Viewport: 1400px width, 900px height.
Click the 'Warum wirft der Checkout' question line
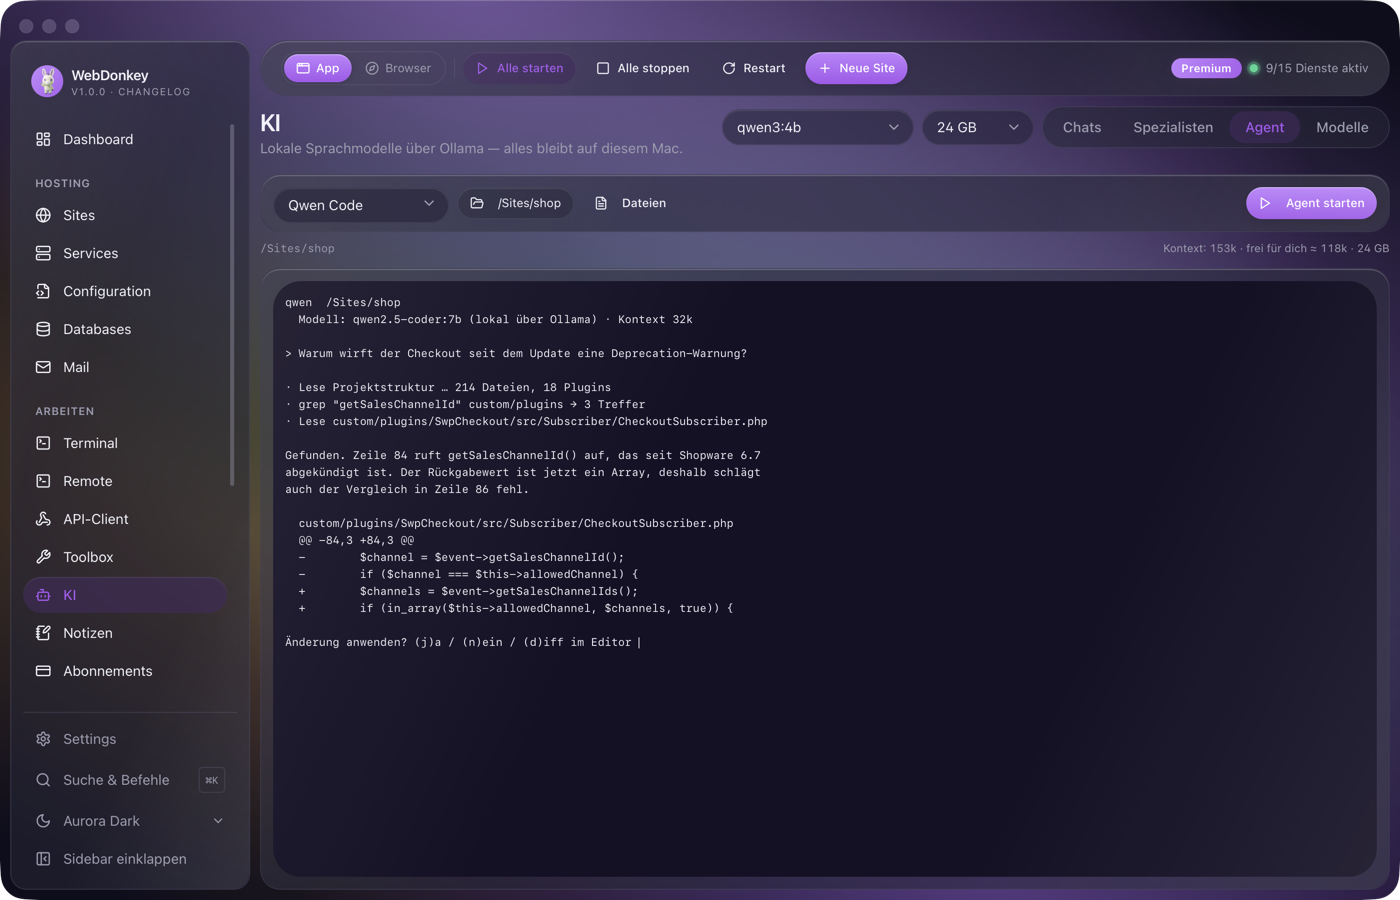click(x=516, y=353)
